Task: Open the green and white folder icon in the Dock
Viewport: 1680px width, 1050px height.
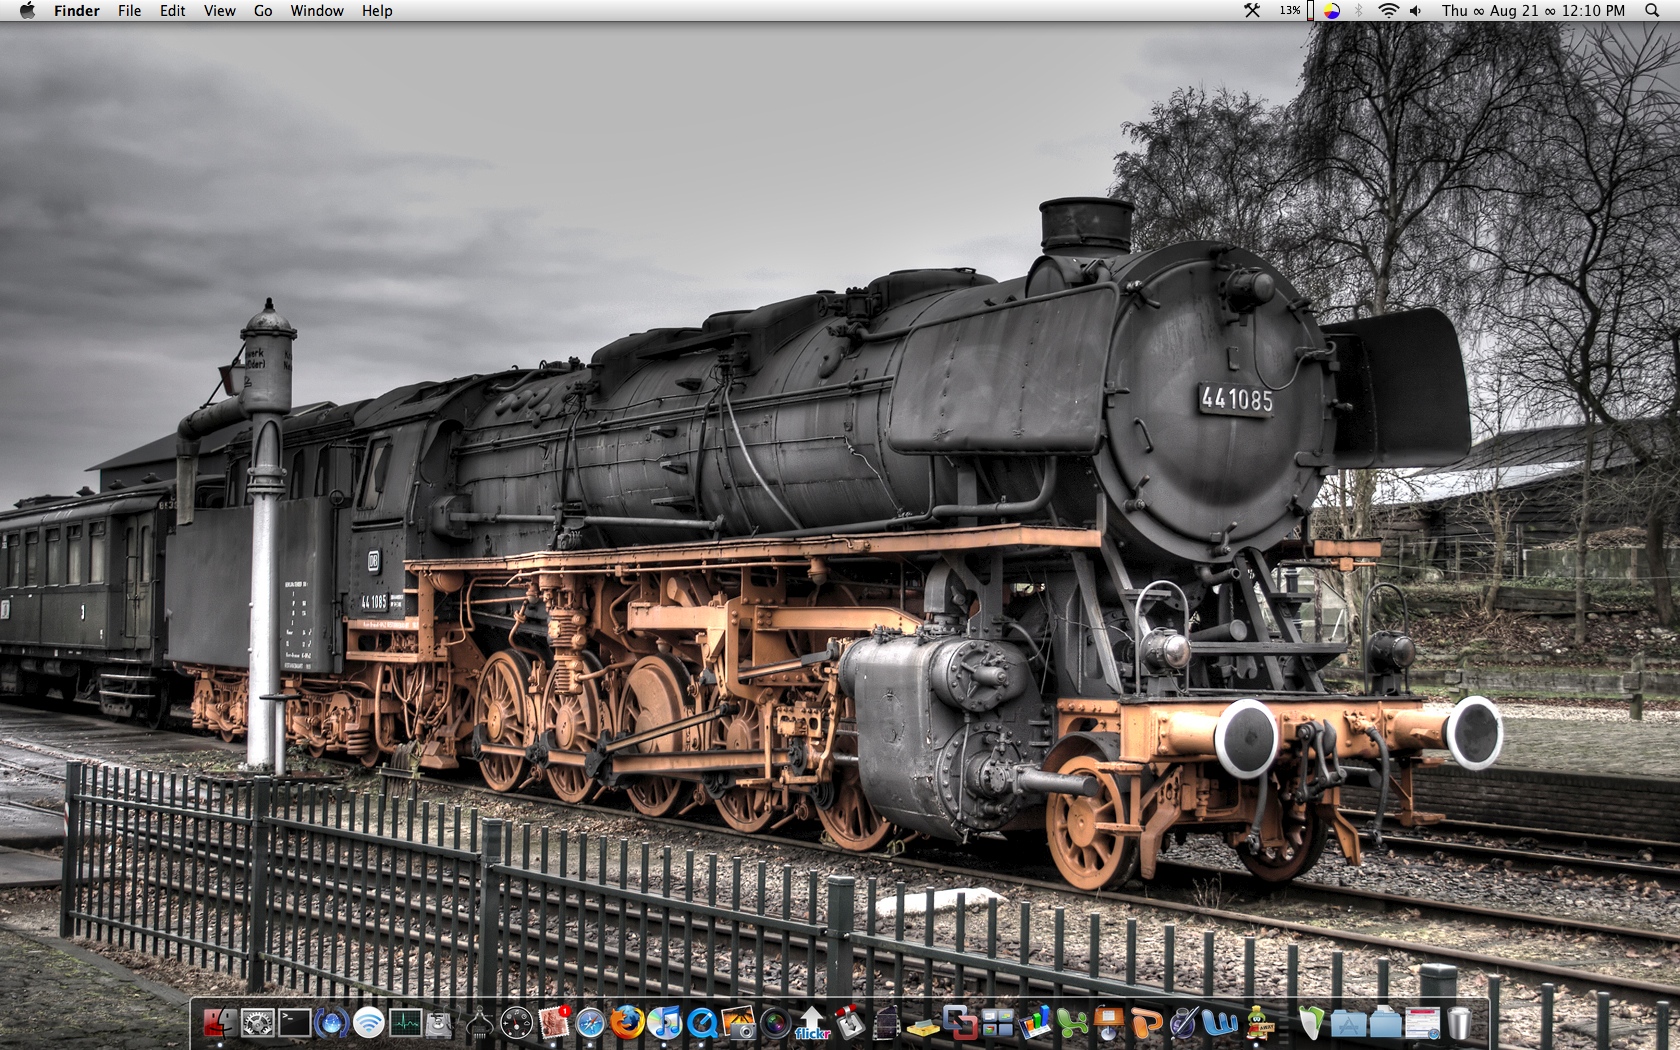Action: pyautogui.click(x=1311, y=1023)
